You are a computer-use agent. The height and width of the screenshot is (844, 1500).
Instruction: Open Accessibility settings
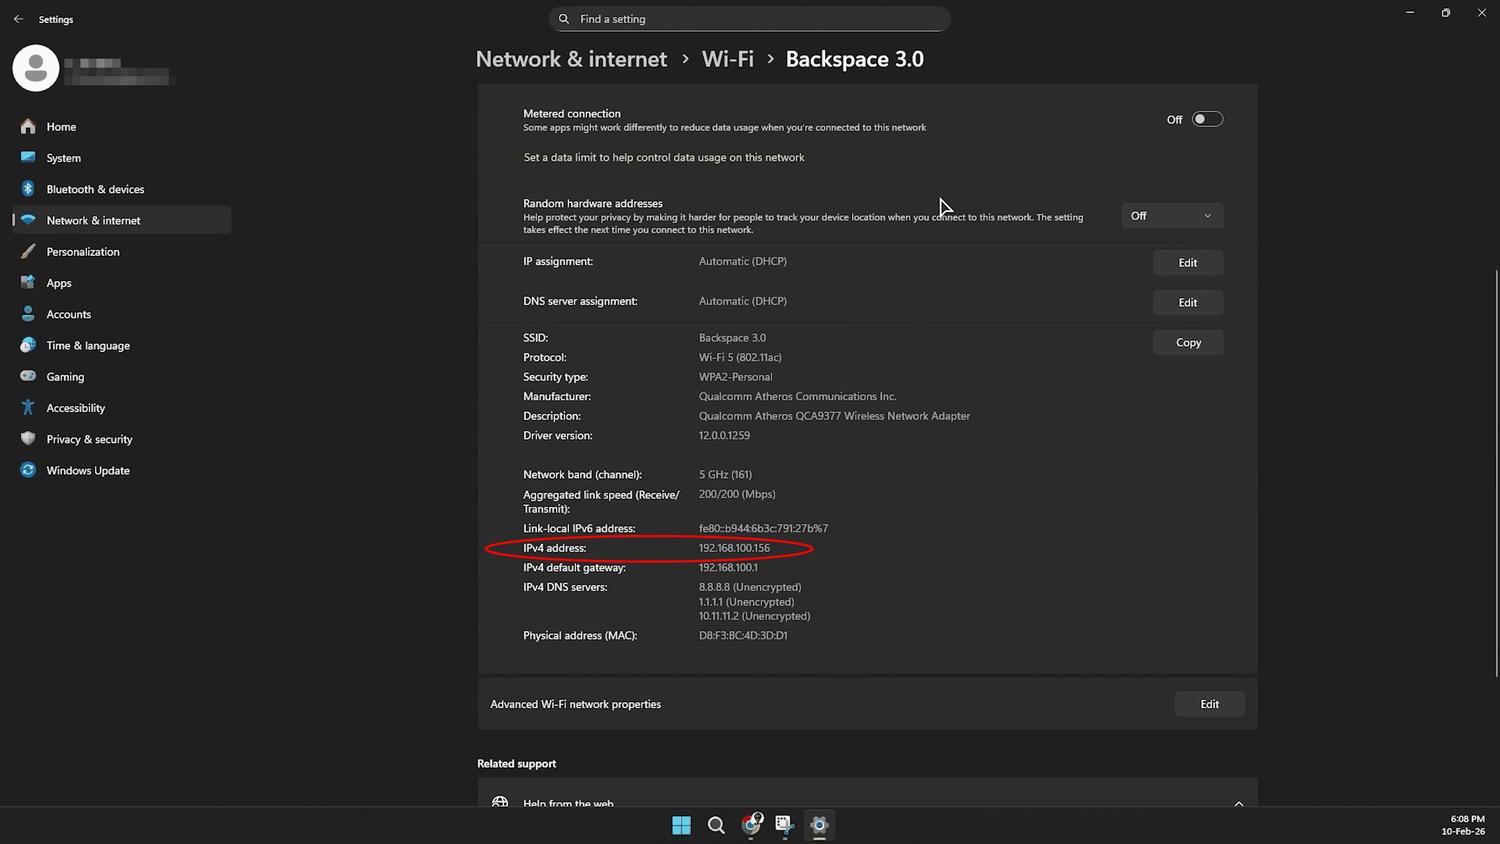(121, 408)
